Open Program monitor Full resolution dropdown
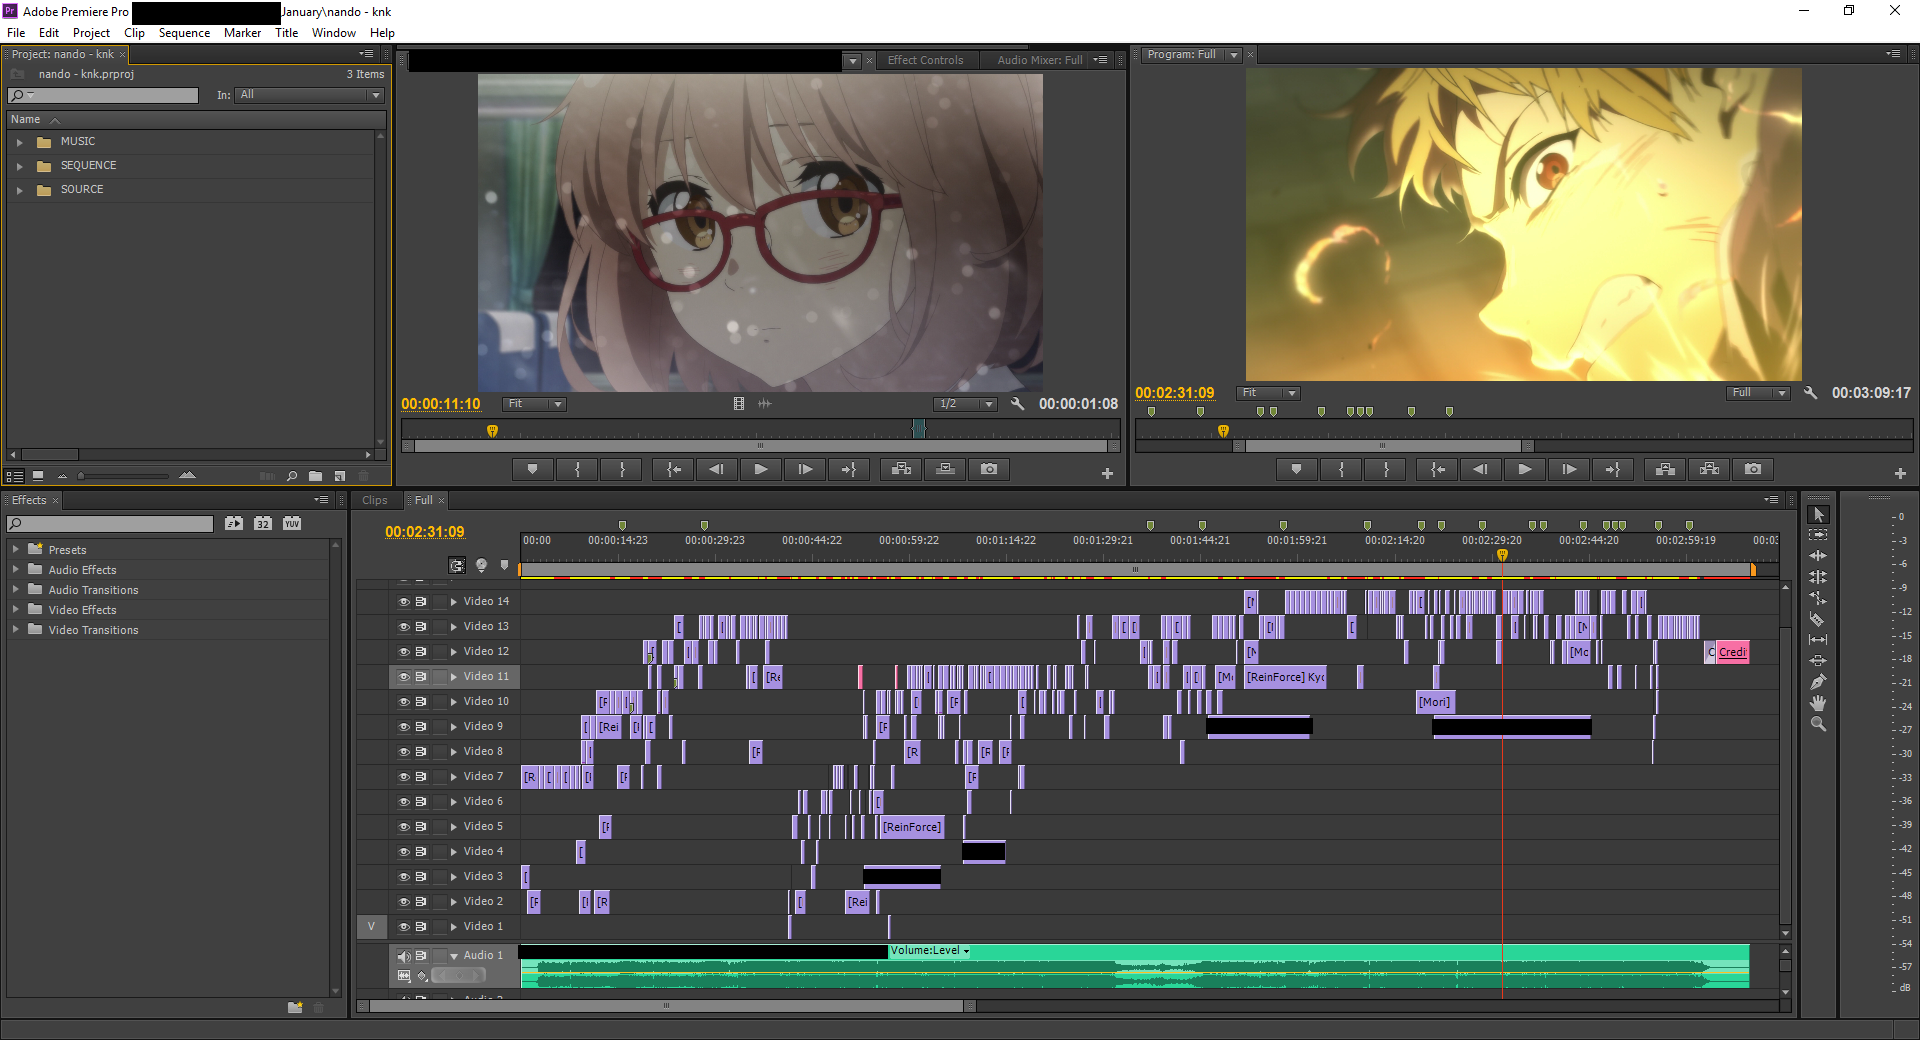Screen dimensions: 1920x1040 [x=1758, y=393]
